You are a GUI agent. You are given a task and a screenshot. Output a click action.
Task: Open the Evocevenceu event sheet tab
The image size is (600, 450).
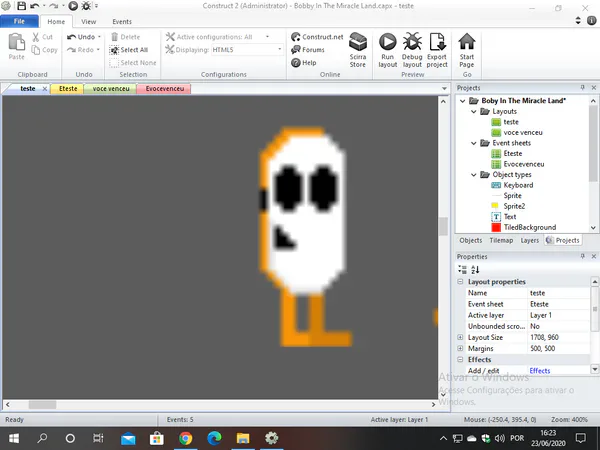[165, 89]
